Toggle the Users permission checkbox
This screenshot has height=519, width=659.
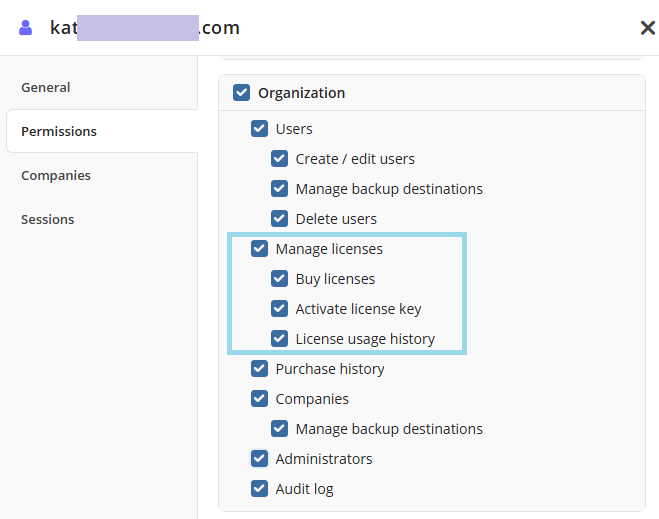pyautogui.click(x=259, y=129)
